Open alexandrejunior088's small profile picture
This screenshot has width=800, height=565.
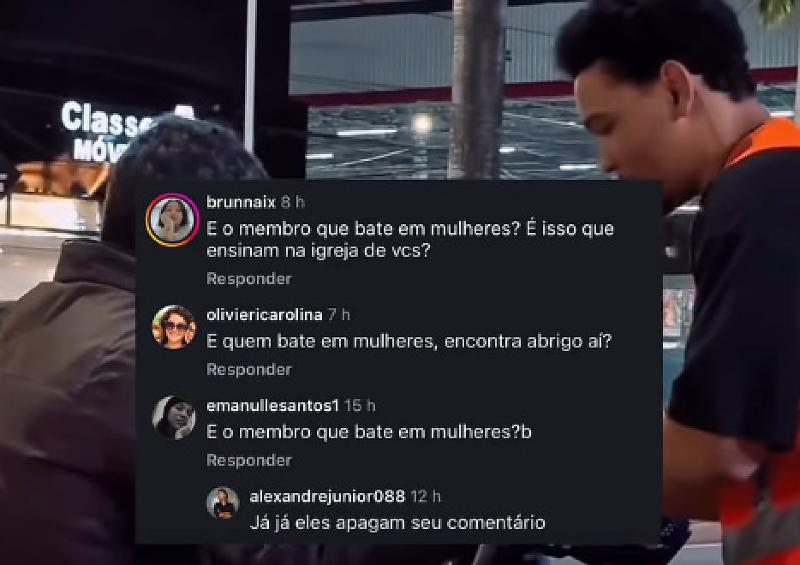223,503
